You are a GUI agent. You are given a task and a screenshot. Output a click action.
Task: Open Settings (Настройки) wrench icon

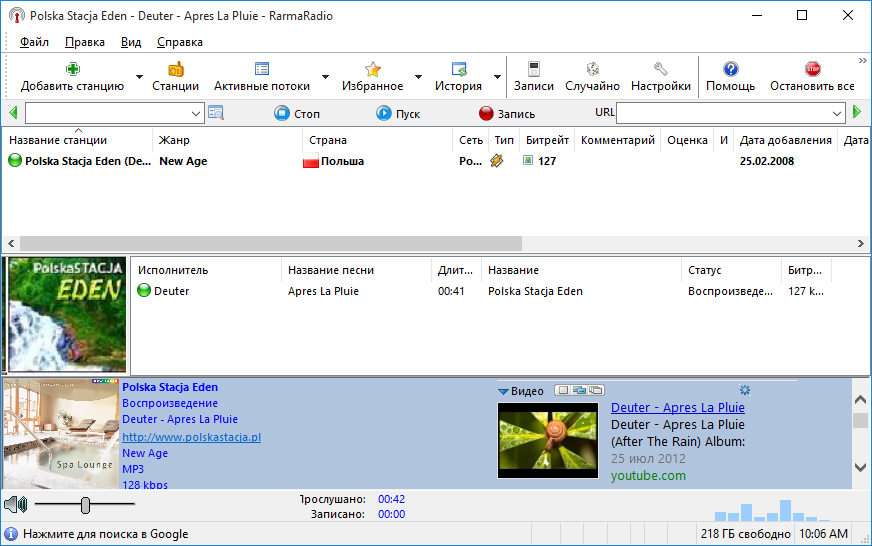(x=661, y=69)
